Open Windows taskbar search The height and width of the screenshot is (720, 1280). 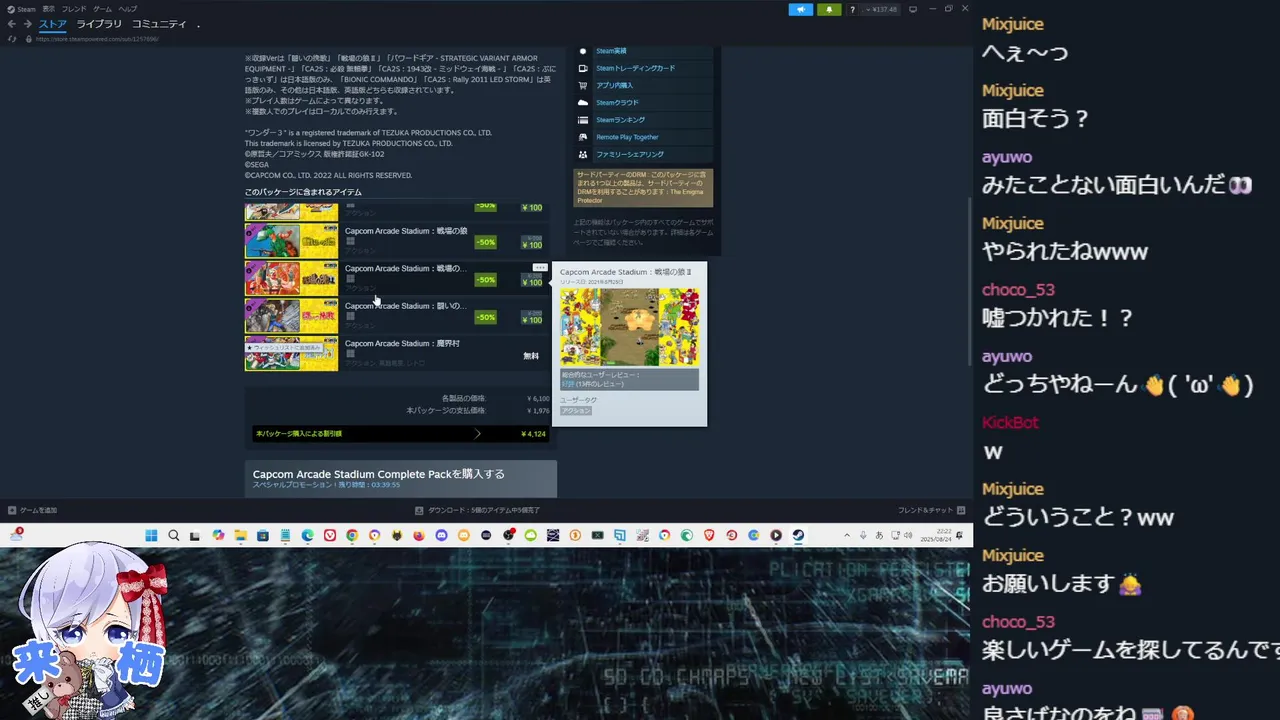pos(173,535)
